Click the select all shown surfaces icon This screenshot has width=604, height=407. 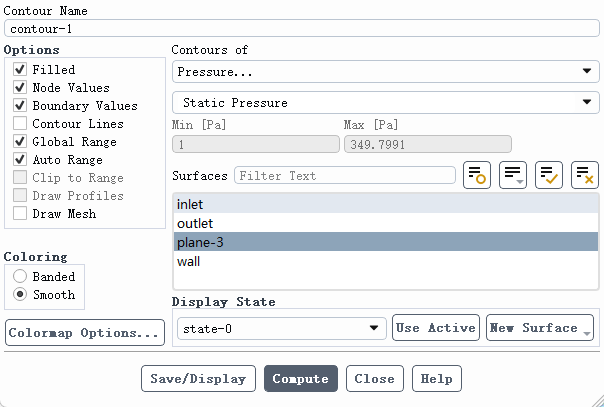tap(549, 175)
